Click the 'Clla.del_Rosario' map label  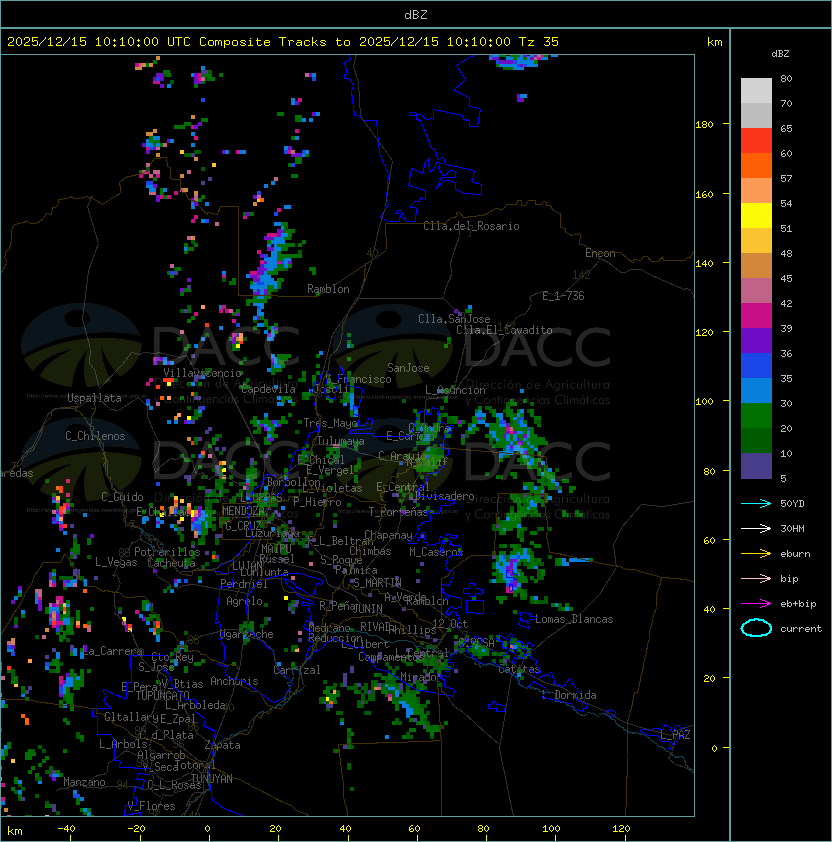tap(471, 226)
